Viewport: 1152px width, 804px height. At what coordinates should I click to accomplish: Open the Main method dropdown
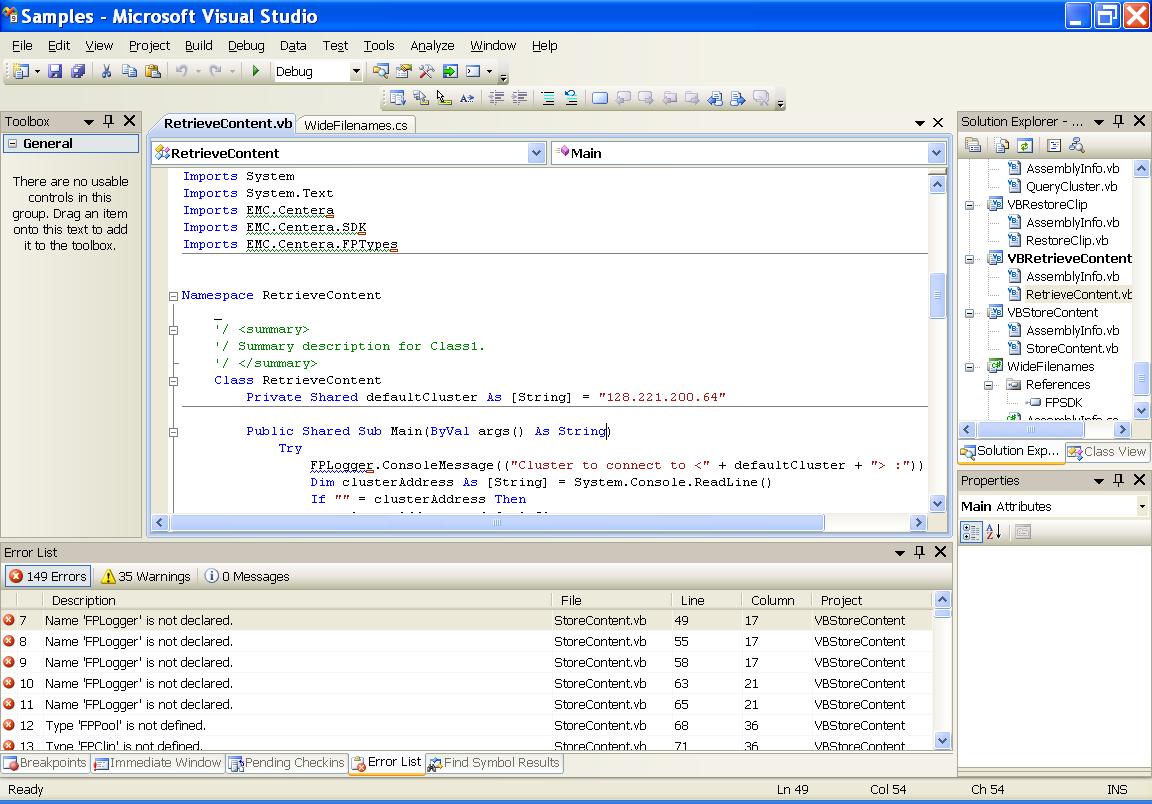point(936,153)
